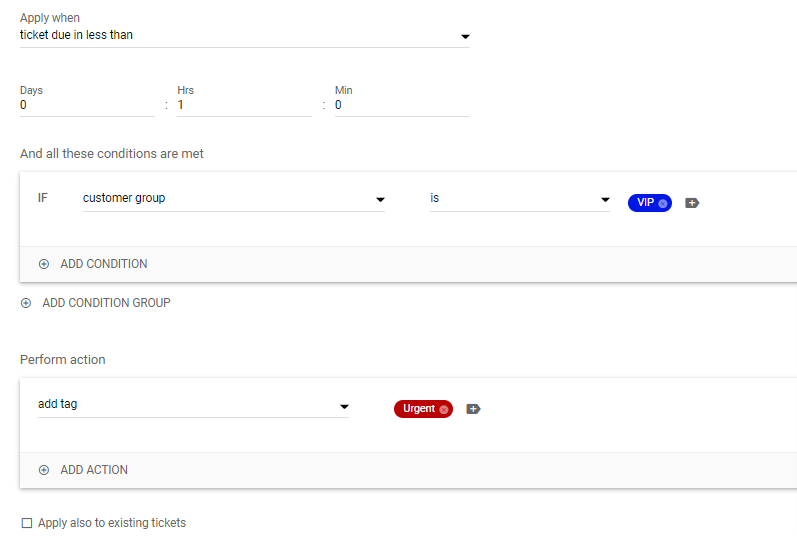Click the ADD CONDITION button

[104, 264]
